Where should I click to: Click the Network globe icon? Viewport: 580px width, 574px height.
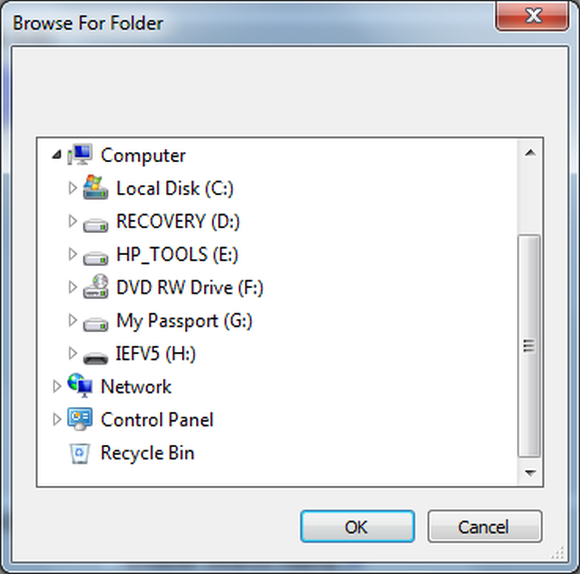(x=80, y=386)
